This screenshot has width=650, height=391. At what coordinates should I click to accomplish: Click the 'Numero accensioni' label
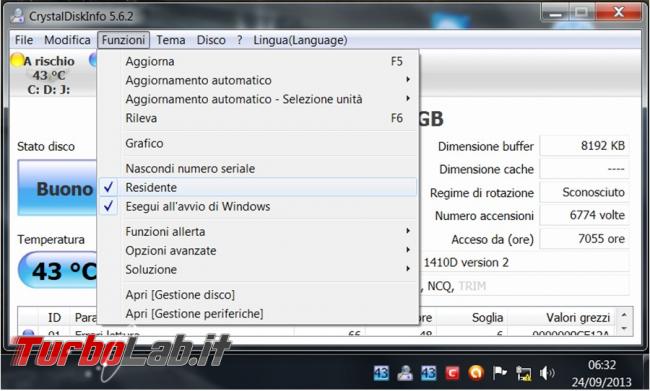coord(484,216)
